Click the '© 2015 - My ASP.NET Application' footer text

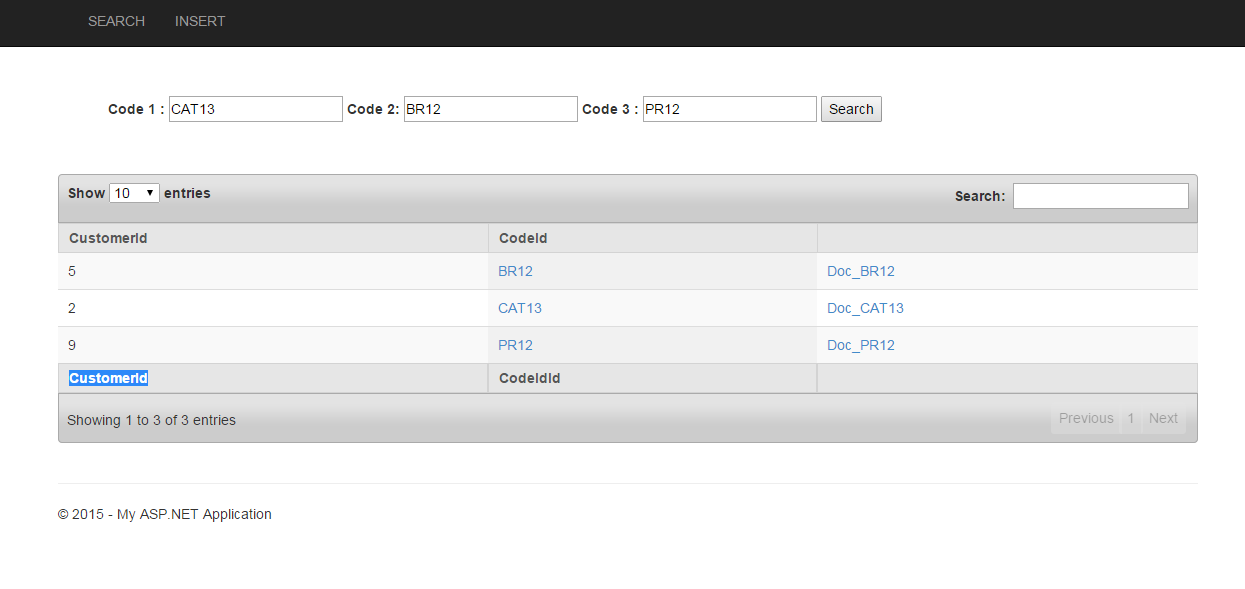[165, 514]
